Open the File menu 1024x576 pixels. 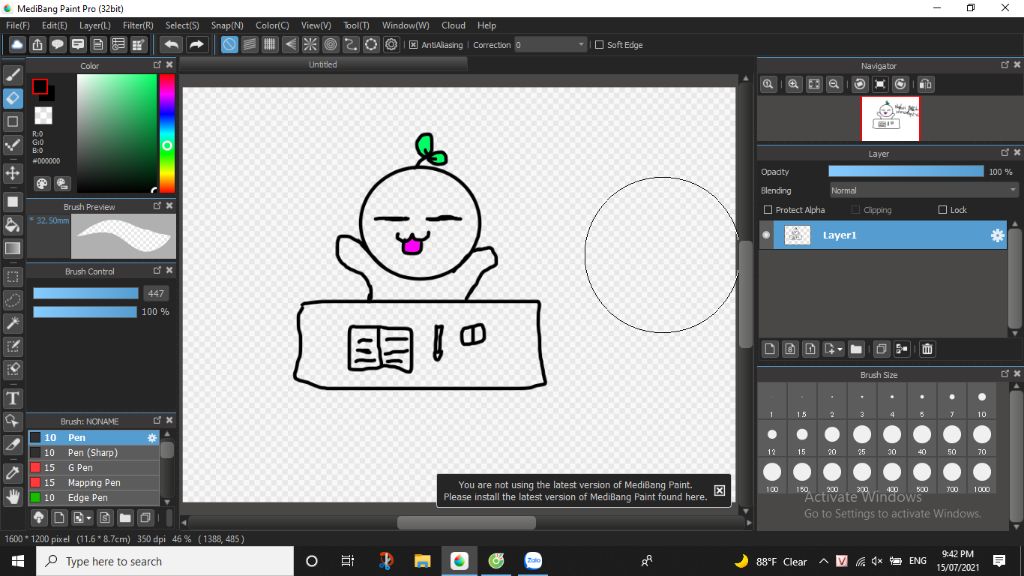(x=18, y=25)
